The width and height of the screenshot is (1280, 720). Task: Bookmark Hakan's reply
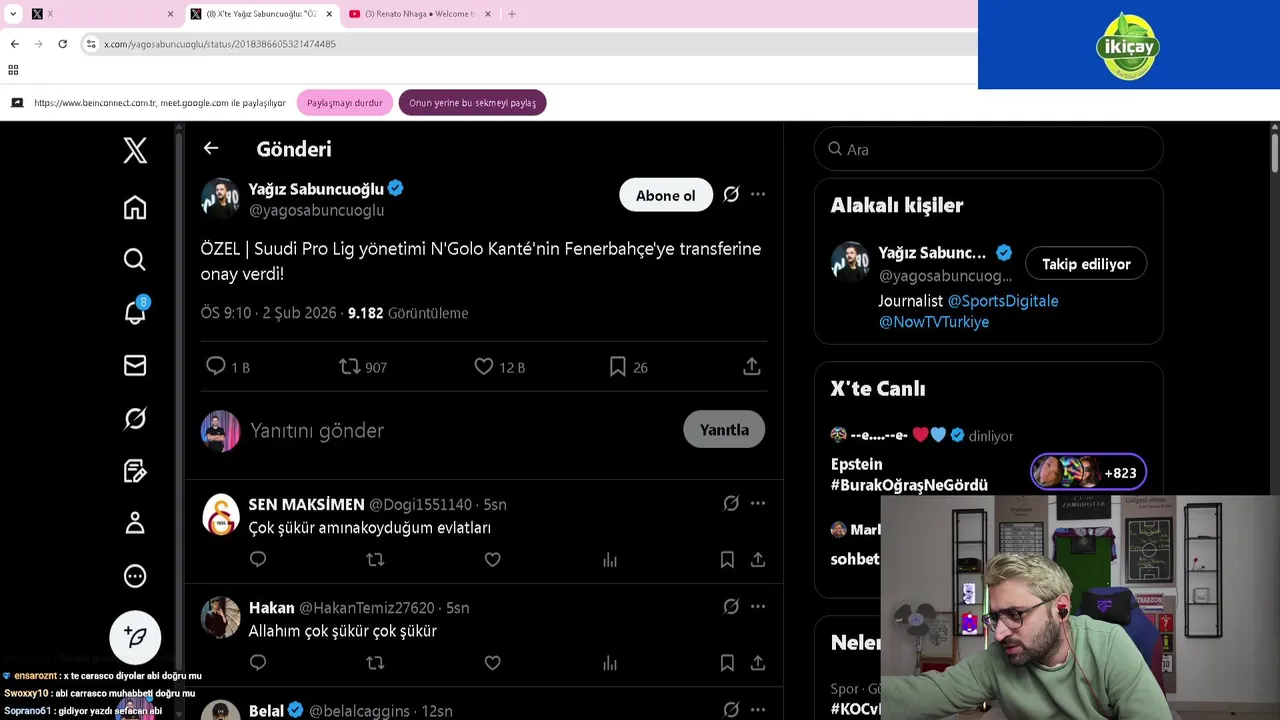click(727, 663)
